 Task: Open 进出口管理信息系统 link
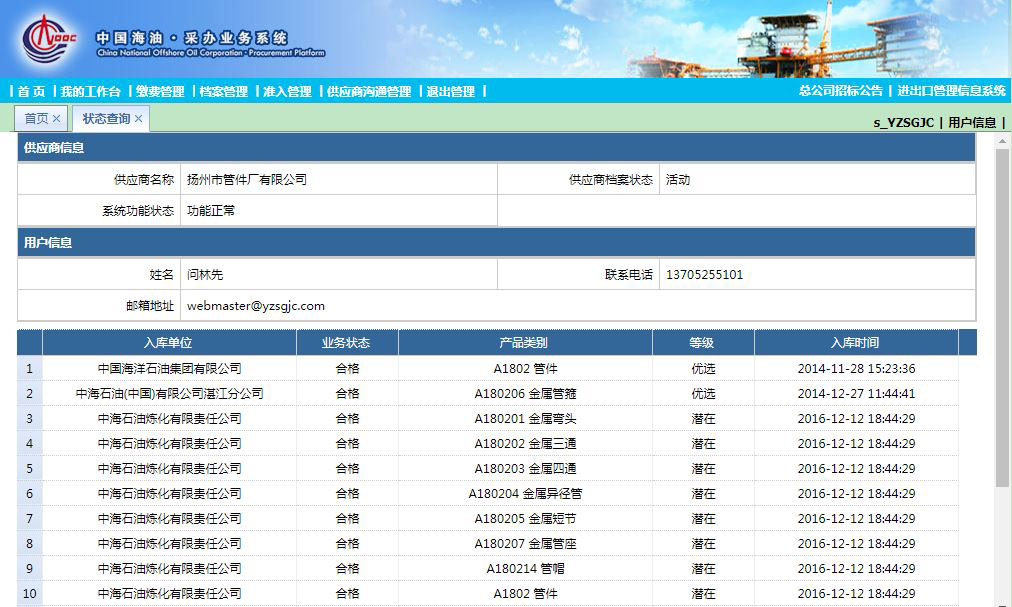(951, 91)
